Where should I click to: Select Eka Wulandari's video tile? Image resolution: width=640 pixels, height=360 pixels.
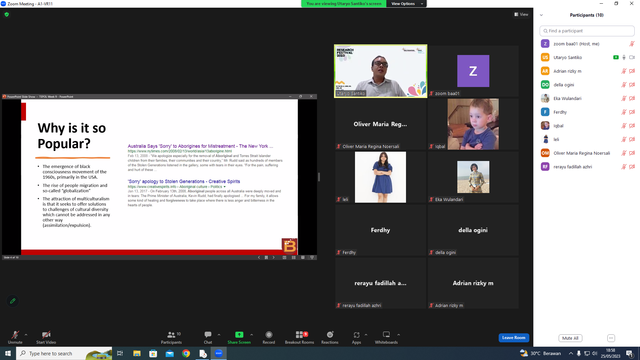pyautogui.click(x=473, y=177)
